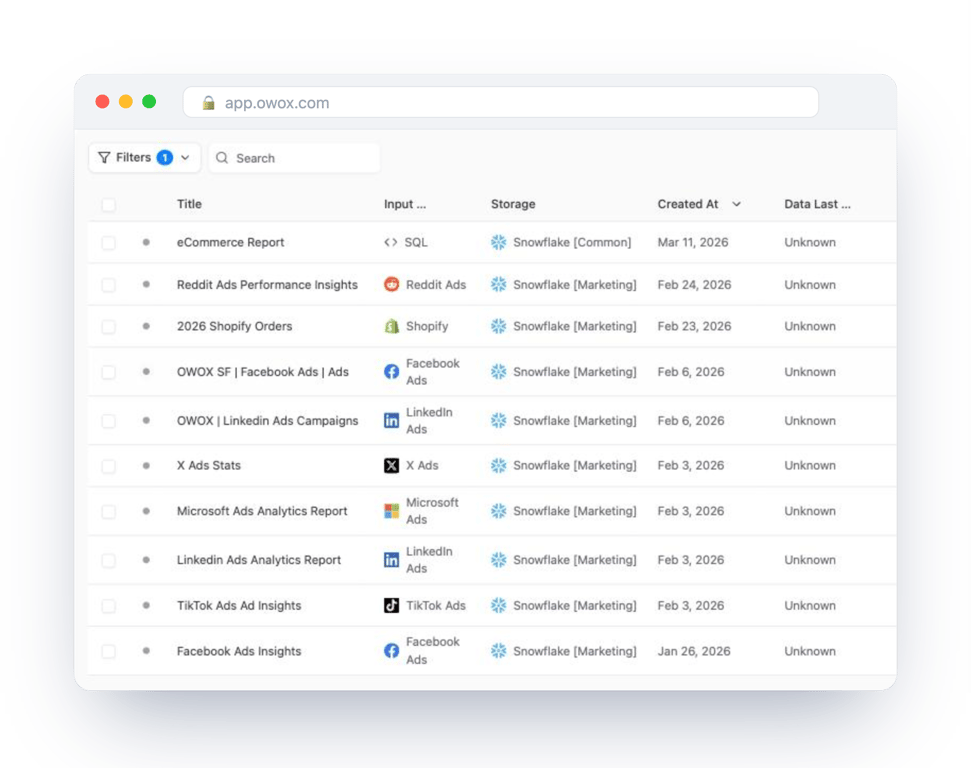Click the status dot for 2026 Shopify Orders

(146, 326)
